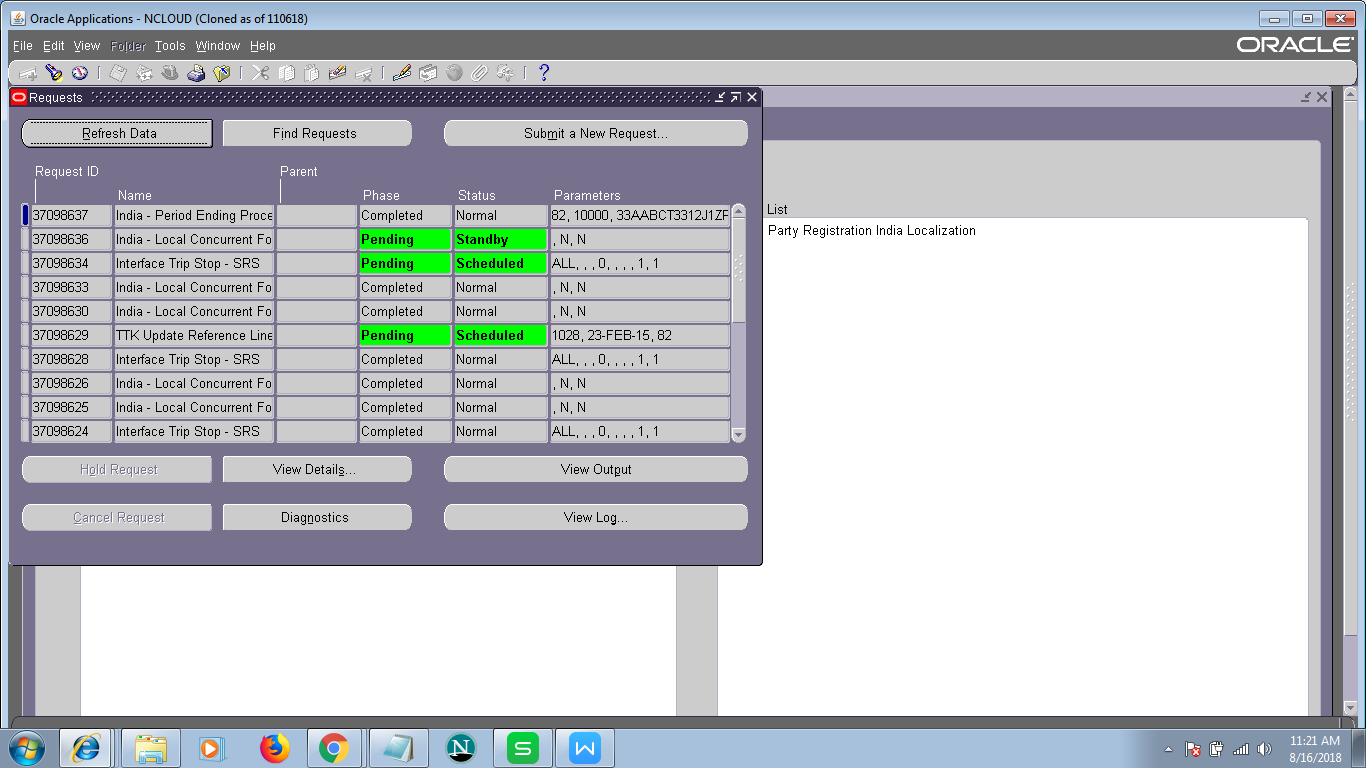Image resolution: width=1366 pixels, height=768 pixels.
Task: Click the Hold Request button
Action: (117, 469)
